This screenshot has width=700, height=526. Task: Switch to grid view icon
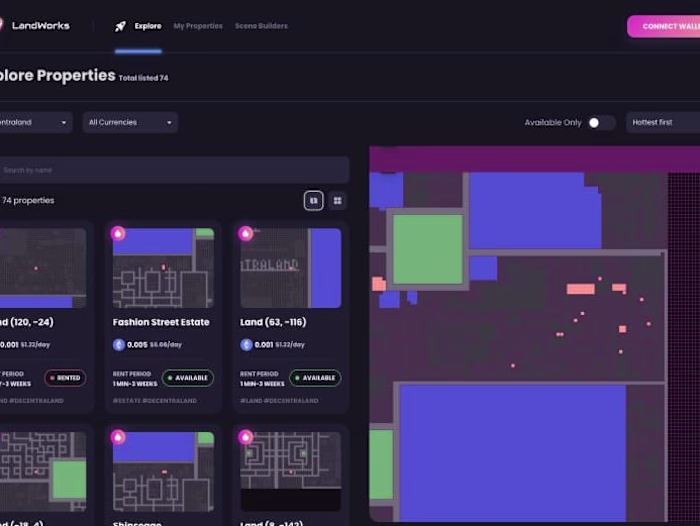(x=338, y=200)
